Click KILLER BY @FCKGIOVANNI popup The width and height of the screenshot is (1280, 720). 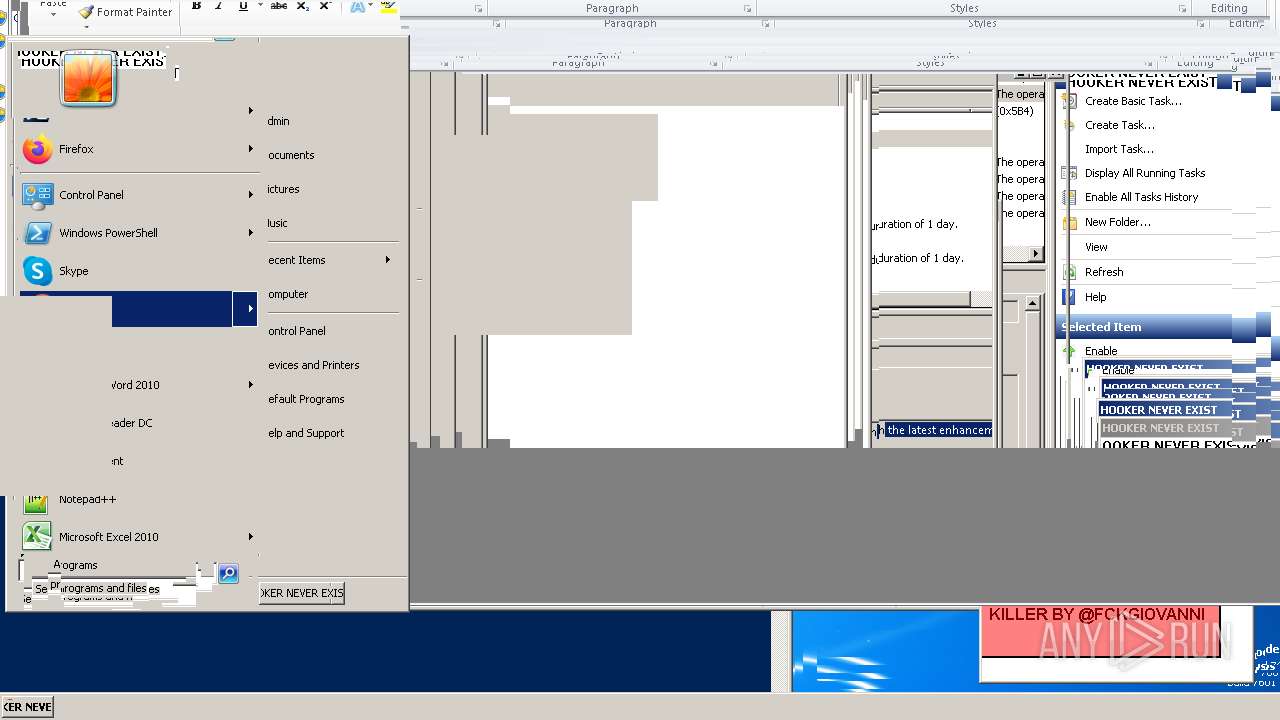(1100, 631)
